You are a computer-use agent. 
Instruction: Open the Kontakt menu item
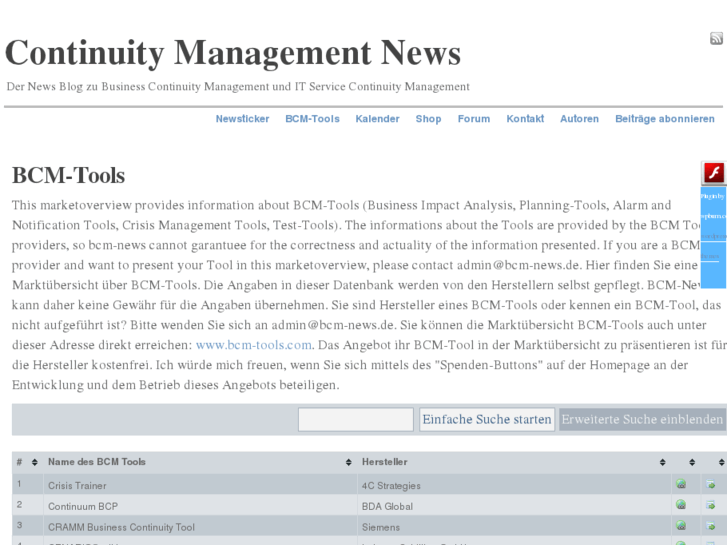525,119
